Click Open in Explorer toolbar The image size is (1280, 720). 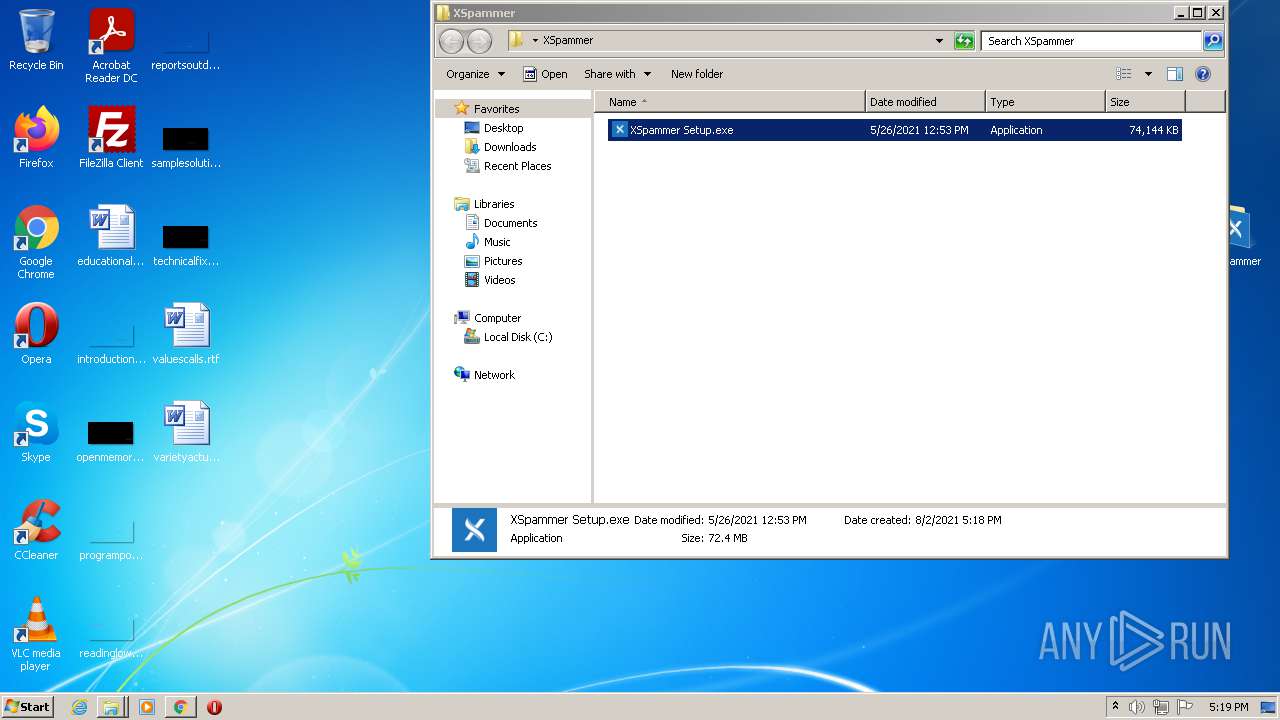click(545, 74)
